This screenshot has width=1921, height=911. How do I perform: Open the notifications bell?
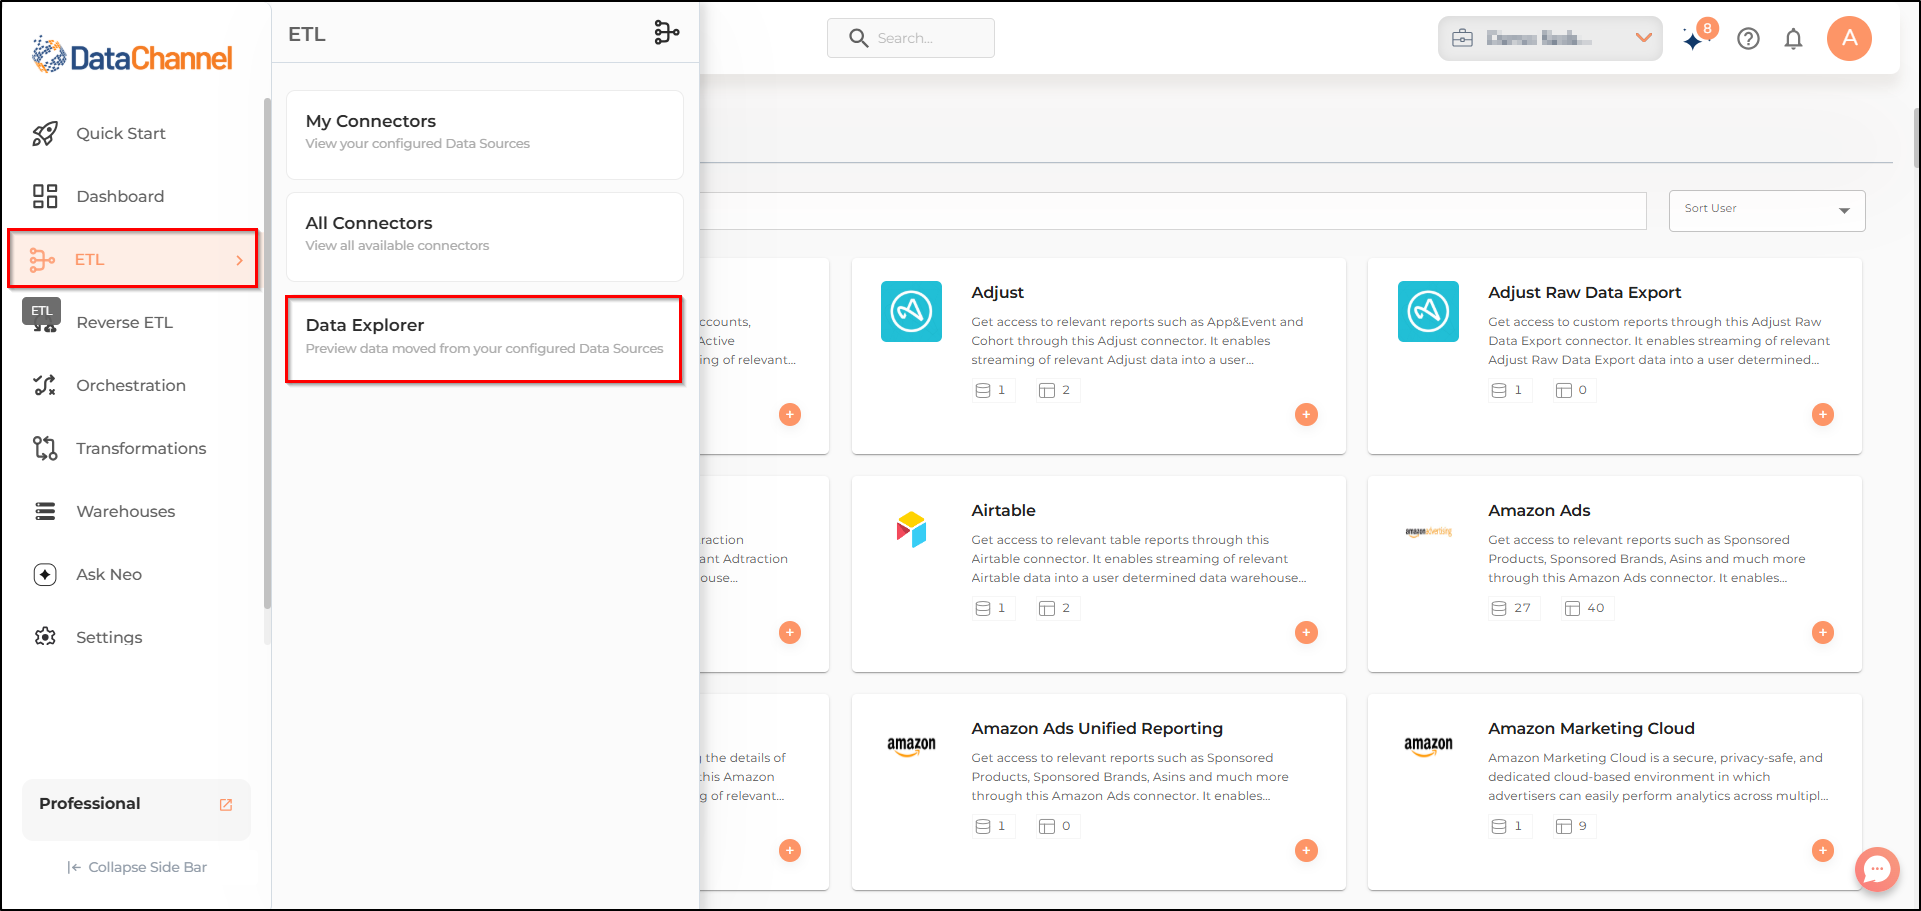1794,39
